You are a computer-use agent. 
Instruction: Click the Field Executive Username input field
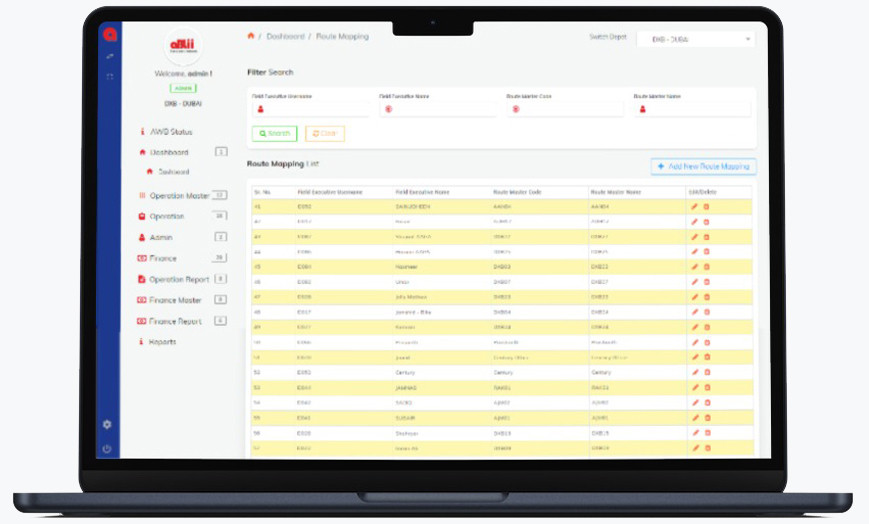pyautogui.click(x=310, y=109)
